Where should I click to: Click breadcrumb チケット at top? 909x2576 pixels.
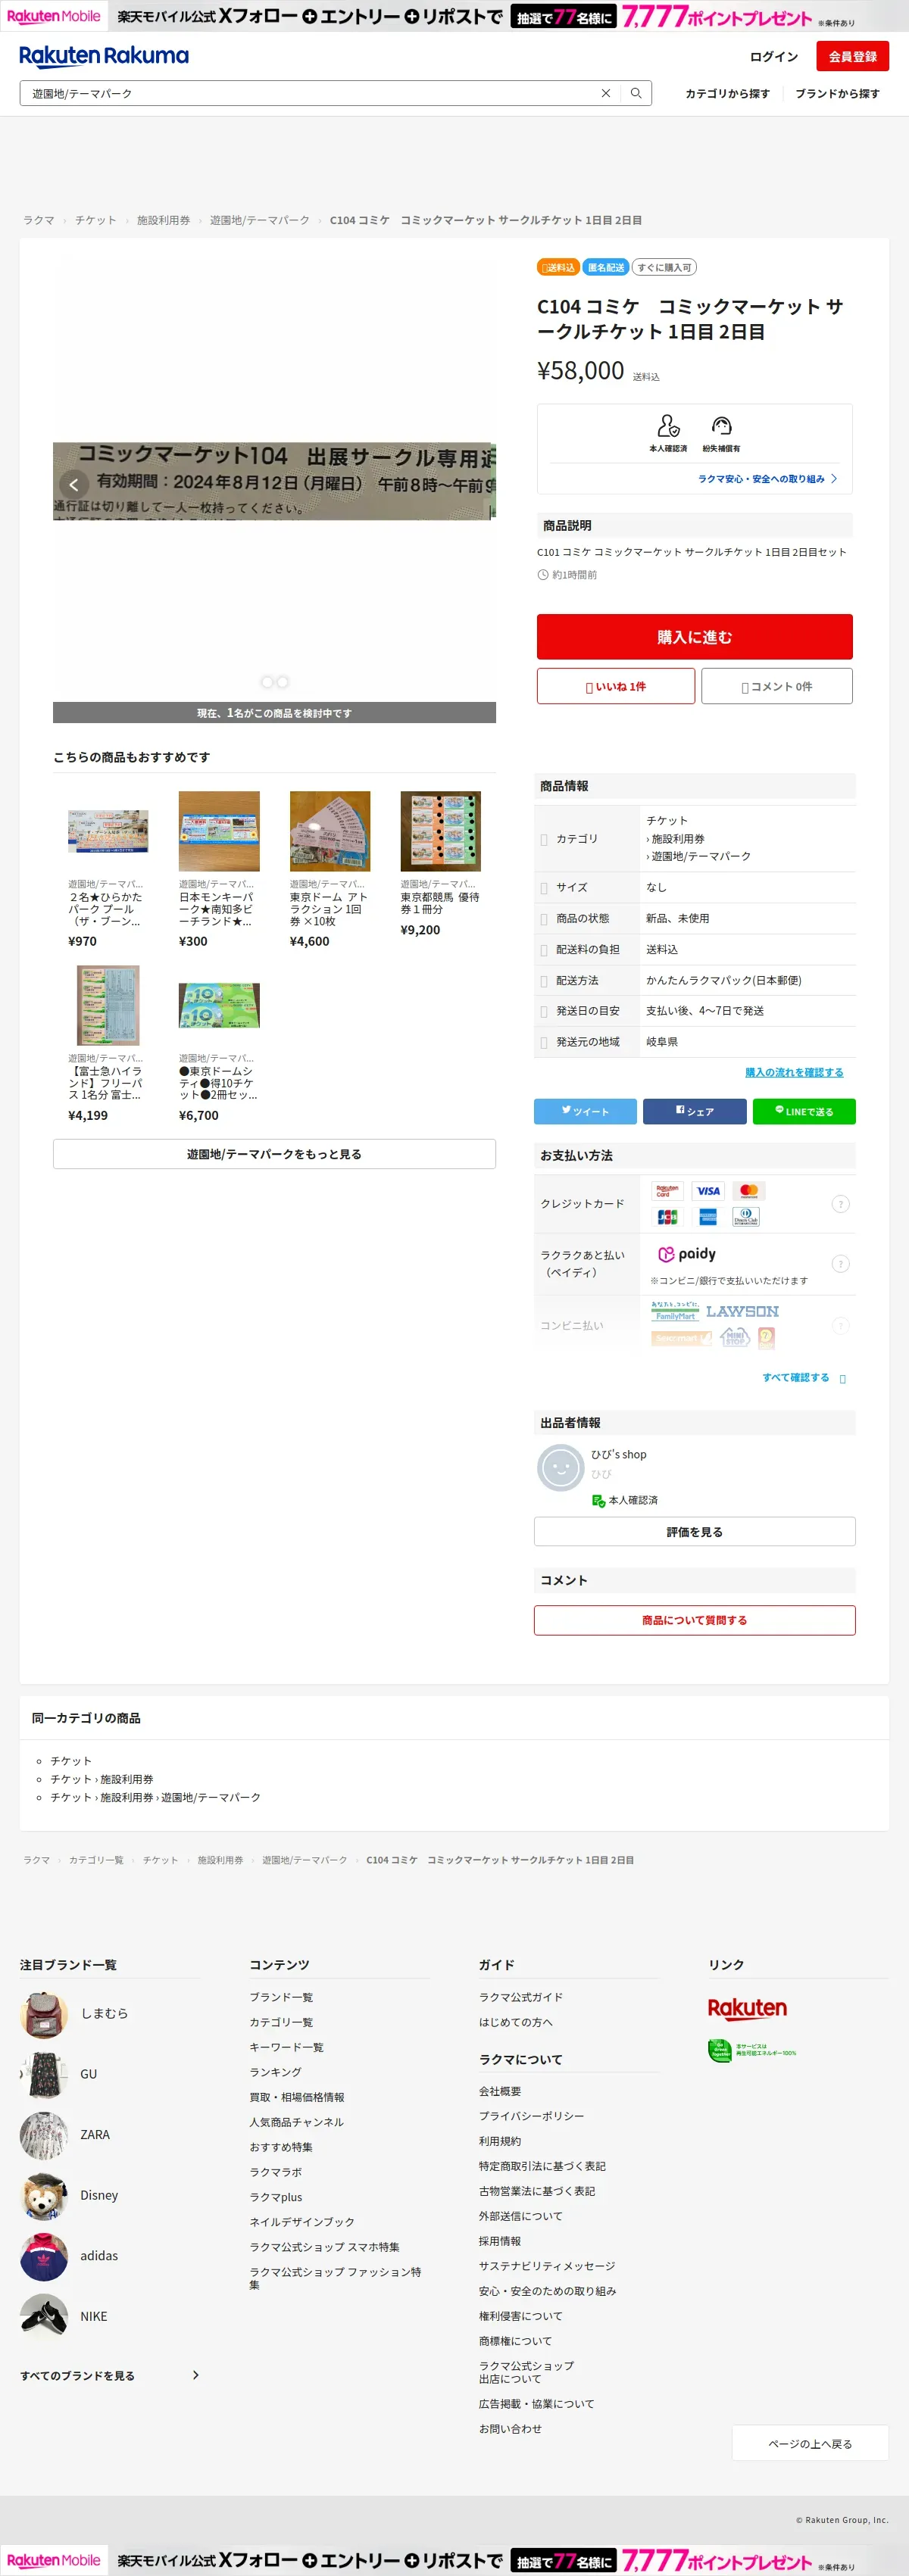(95, 220)
